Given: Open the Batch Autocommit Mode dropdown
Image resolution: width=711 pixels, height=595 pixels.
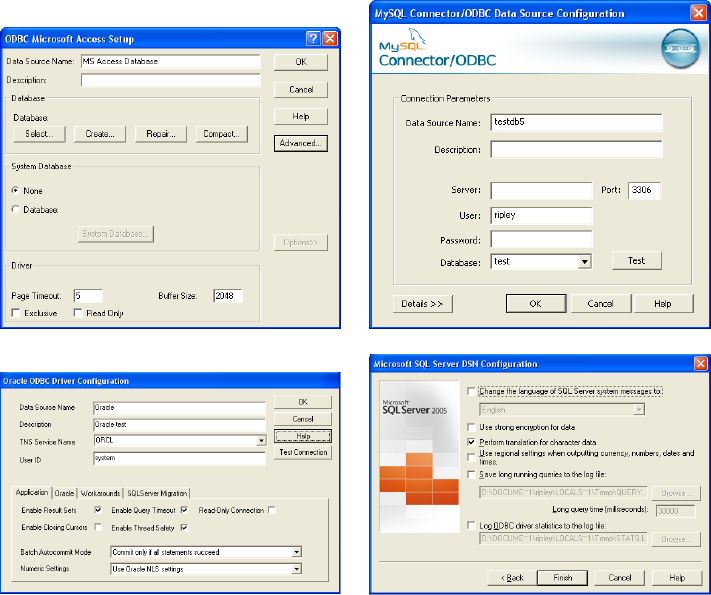Looking at the screenshot, I should click(x=297, y=552).
